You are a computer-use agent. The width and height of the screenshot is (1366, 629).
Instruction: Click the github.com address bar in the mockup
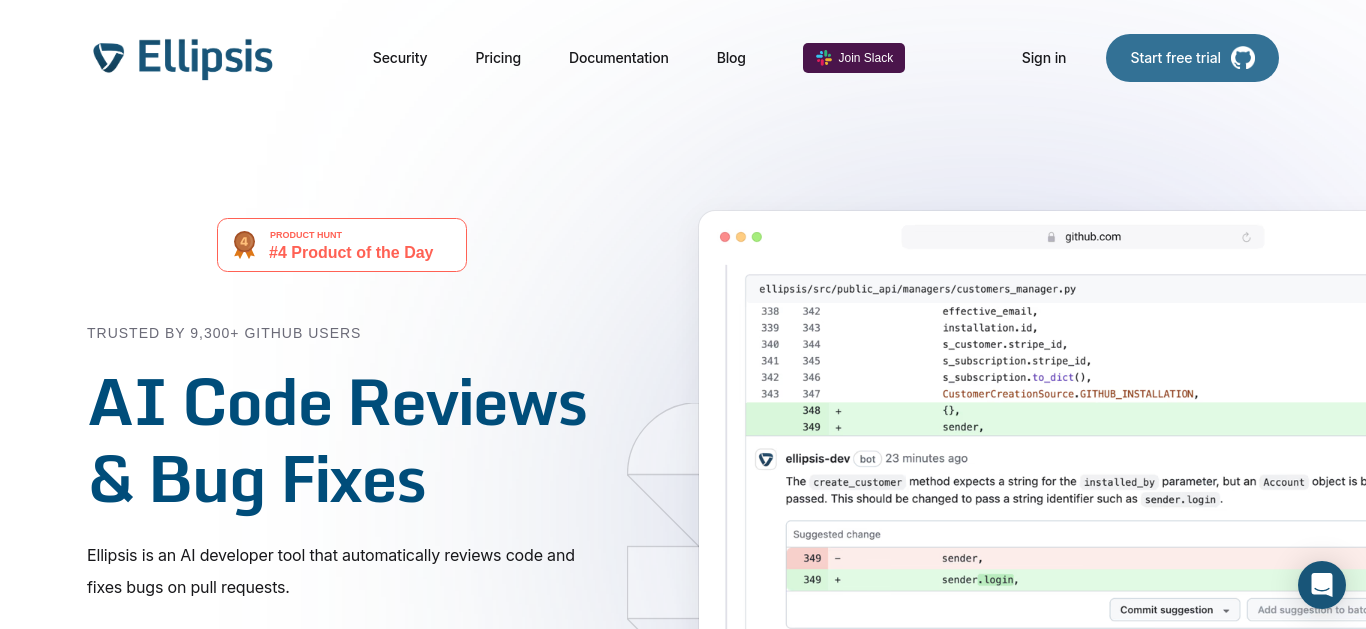[1083, 237]
